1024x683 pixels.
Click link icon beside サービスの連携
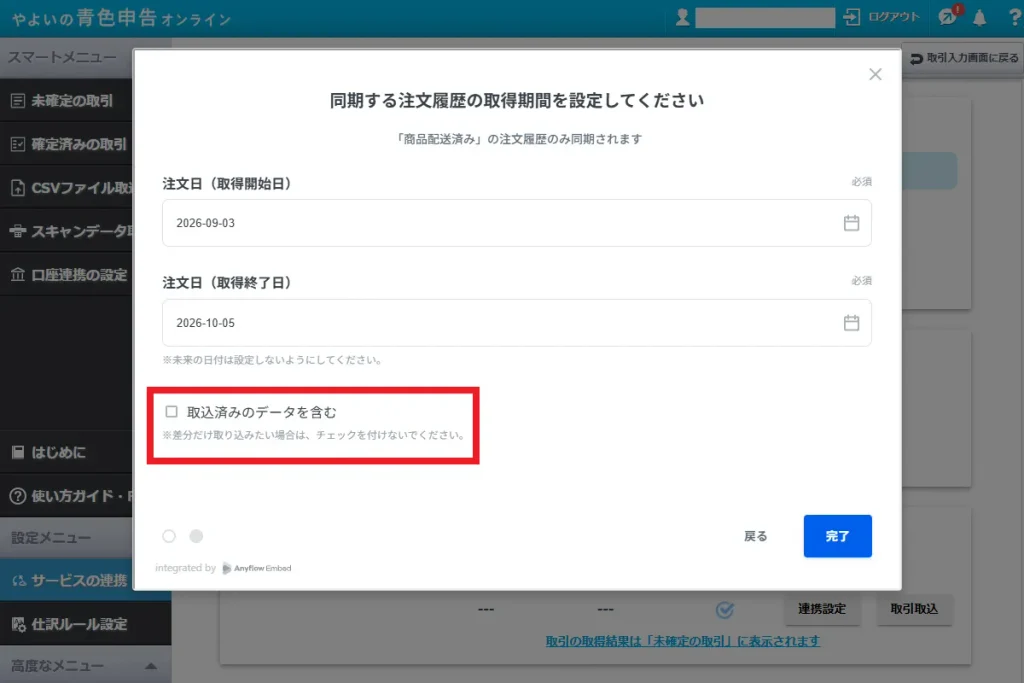pos(19,580)
